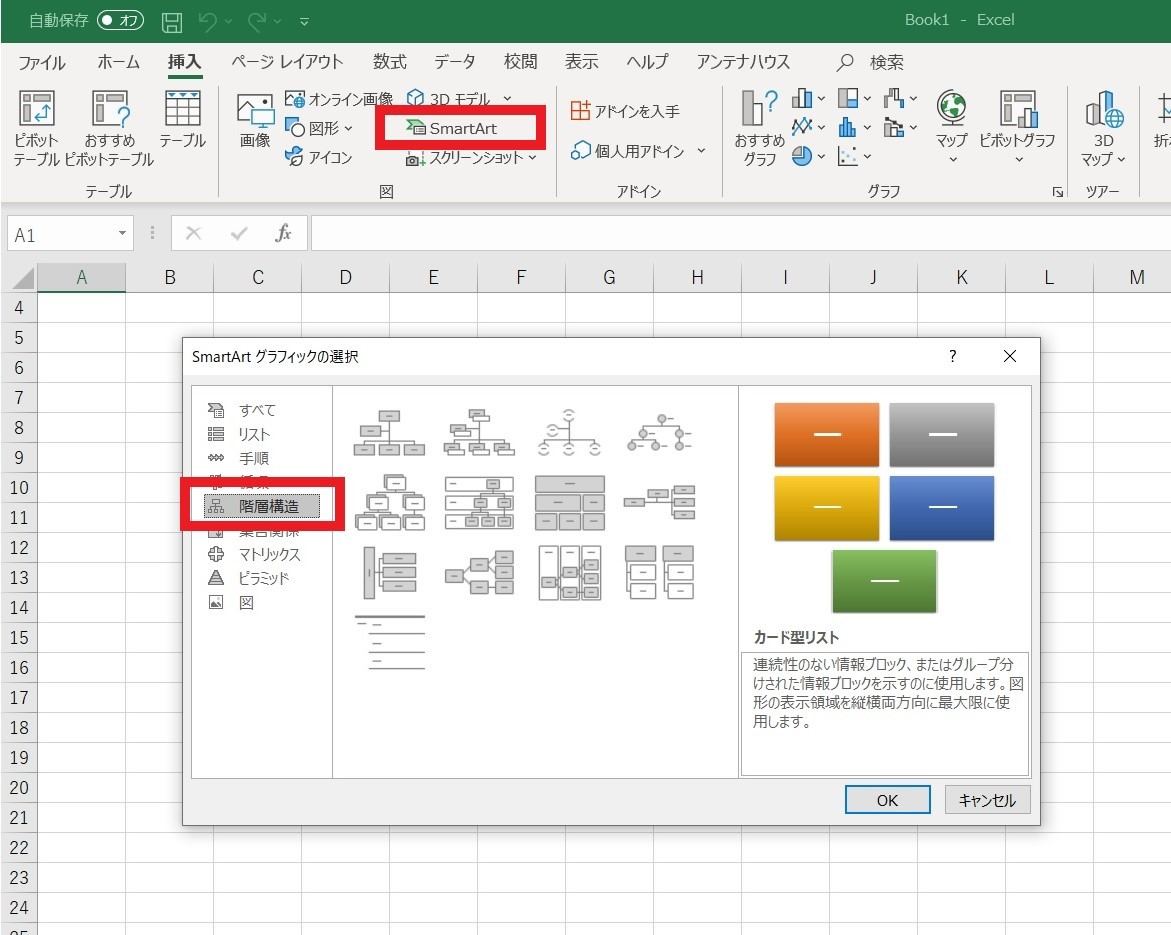Open the グラフ group dialog launcher
1171x935 pixels.
pos(1057,192)
